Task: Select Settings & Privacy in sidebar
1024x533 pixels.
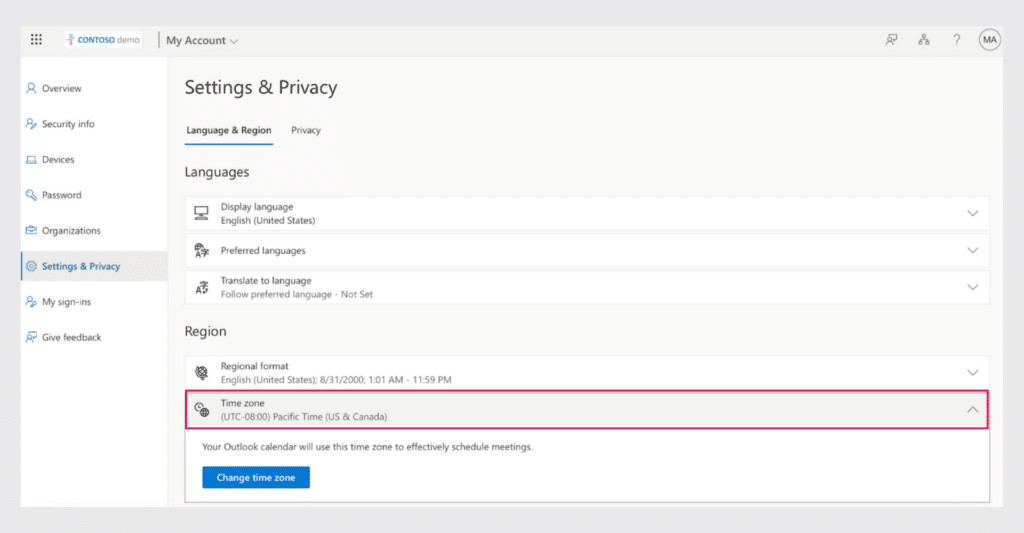Action: [94, 266]
